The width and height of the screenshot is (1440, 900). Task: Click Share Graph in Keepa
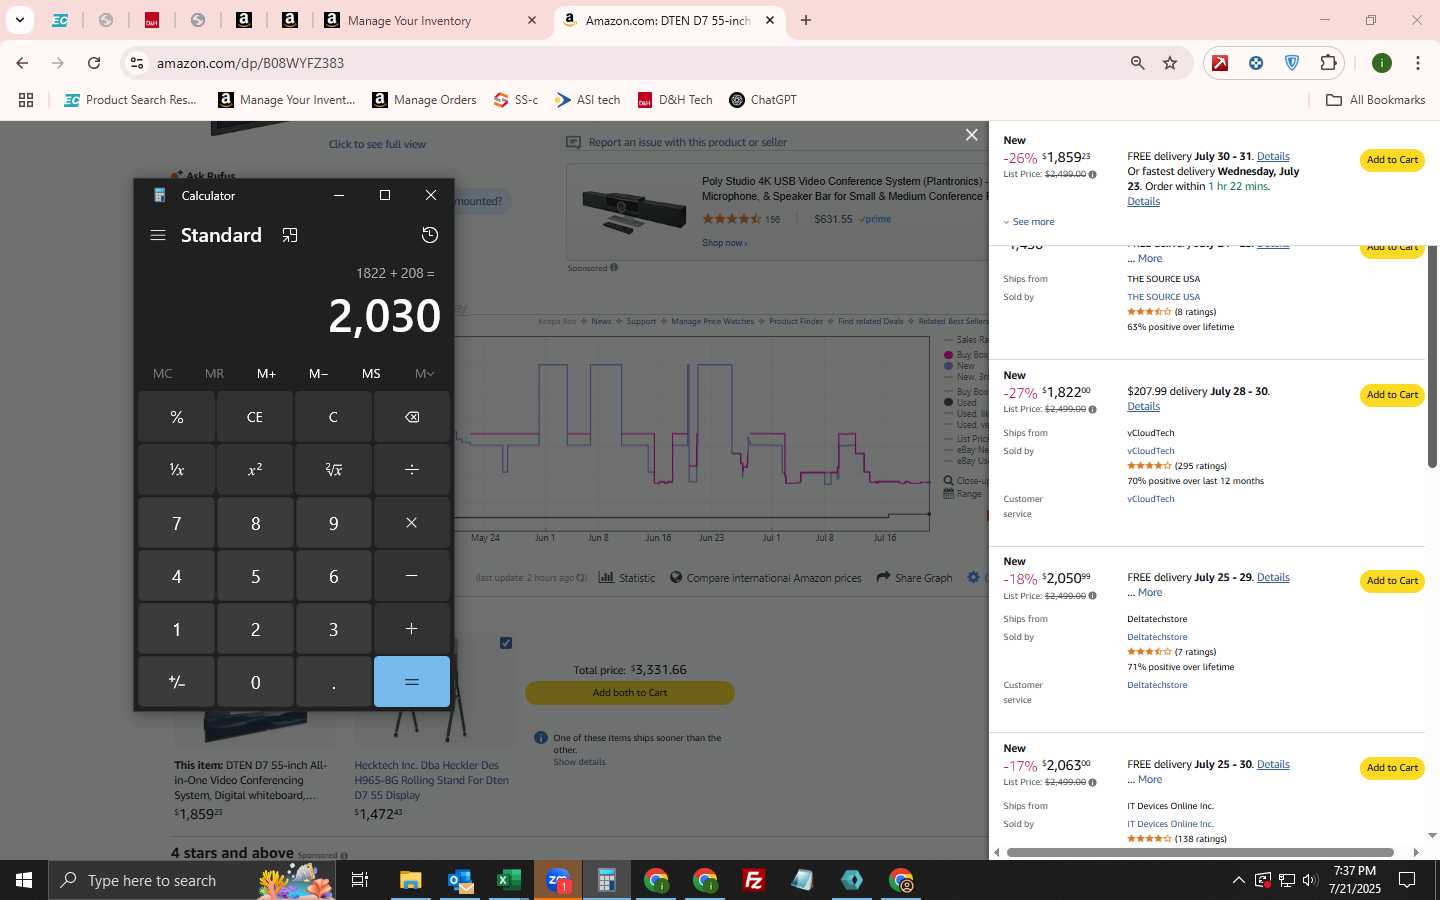tap(914, 578)
